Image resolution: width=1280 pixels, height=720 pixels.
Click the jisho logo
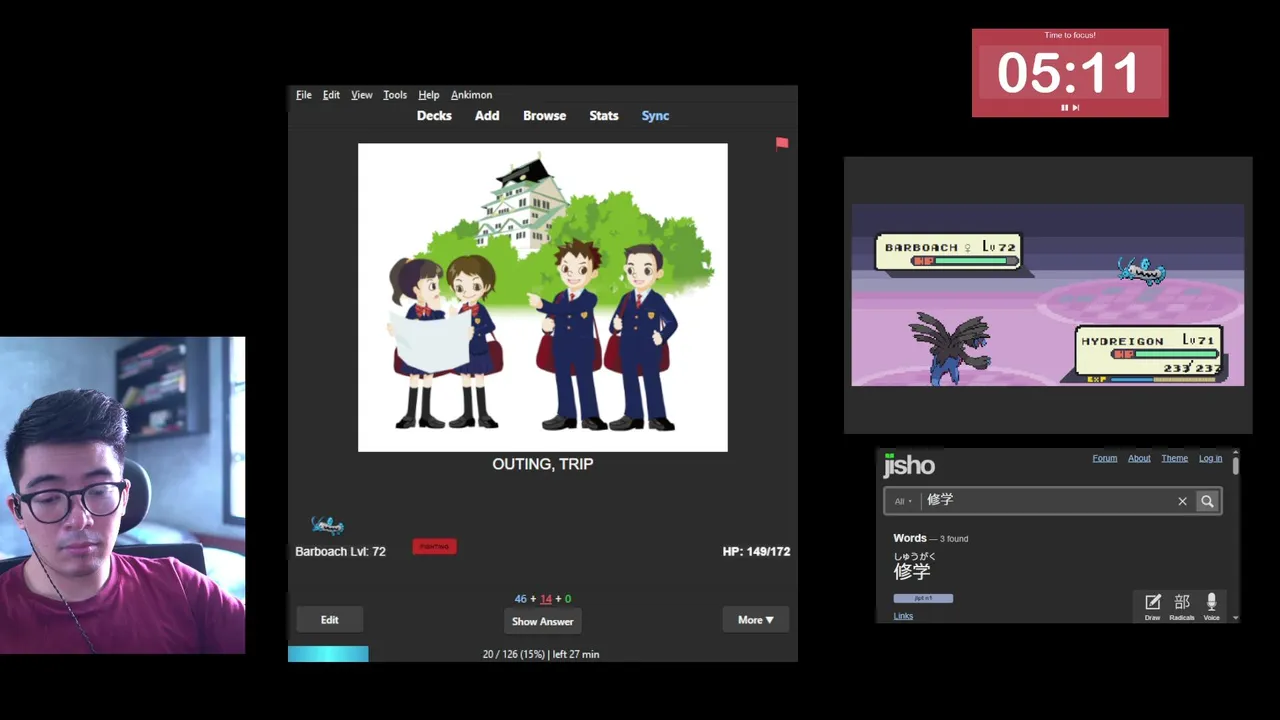click(x=909, y=465)
